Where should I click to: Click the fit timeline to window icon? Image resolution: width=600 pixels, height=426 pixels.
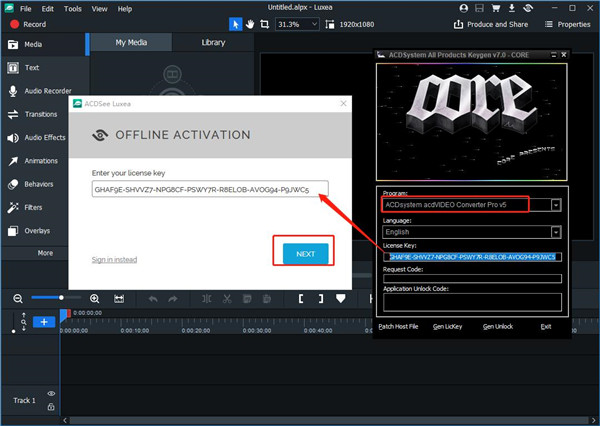tap(119, 299)
